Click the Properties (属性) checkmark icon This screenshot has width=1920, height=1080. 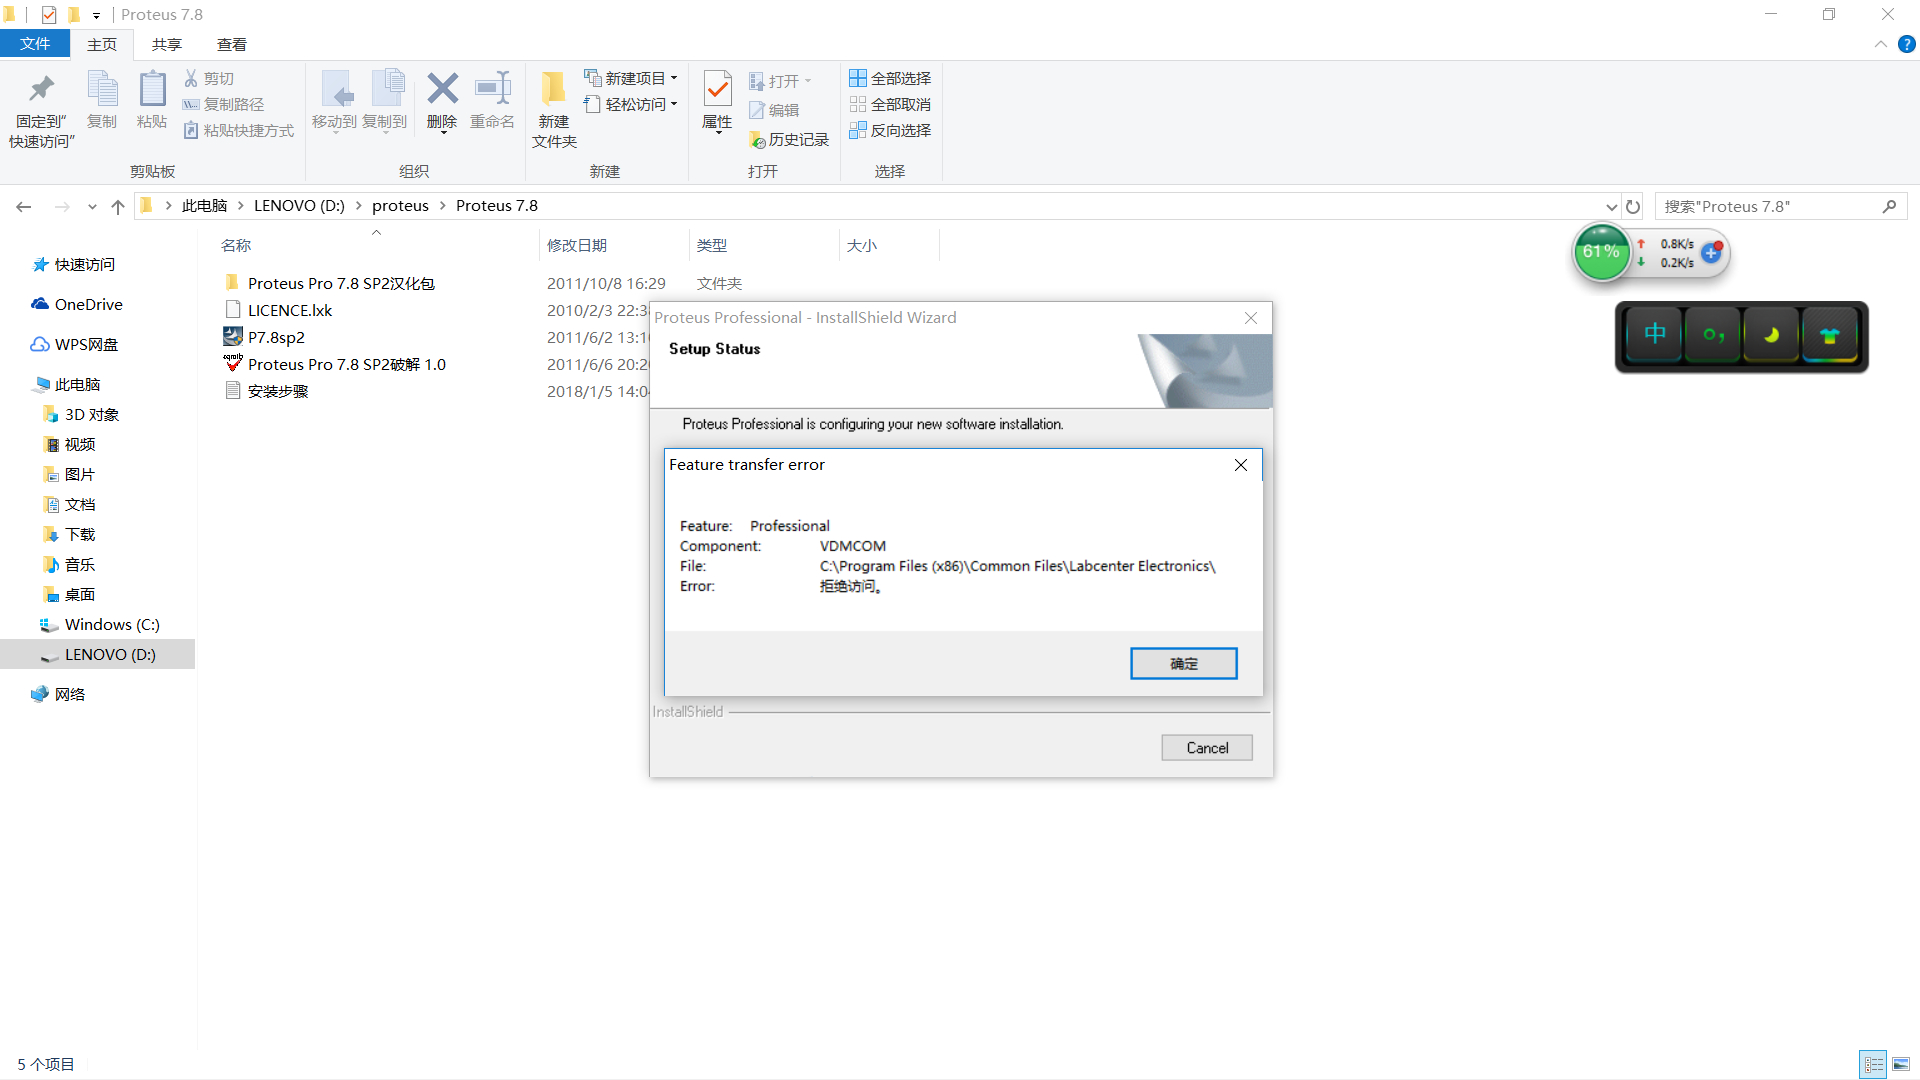pos(717,90)
